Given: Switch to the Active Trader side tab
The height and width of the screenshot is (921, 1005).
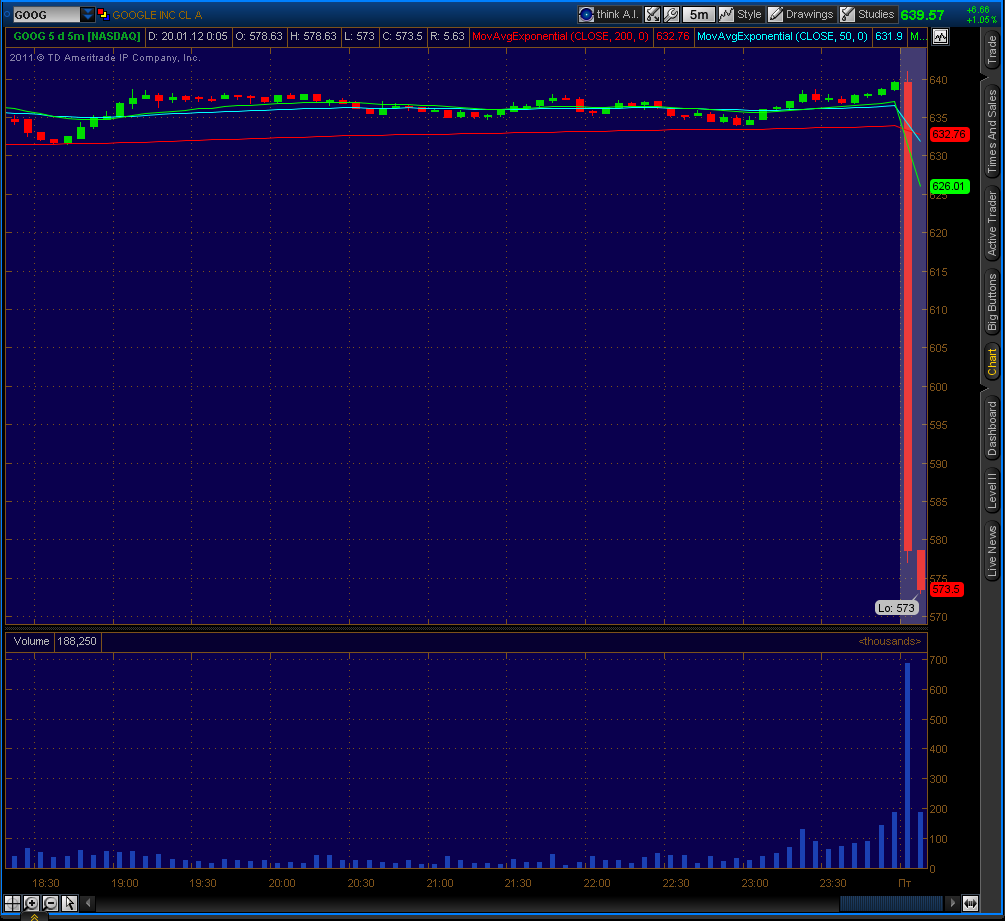Looking at the screenshot, I should [992, 224].
